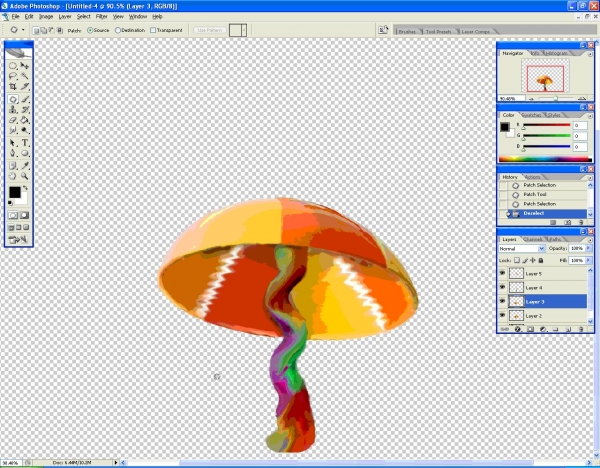Select the Lasso tool
Screen dimensions: 600x468
click(13, 76)
